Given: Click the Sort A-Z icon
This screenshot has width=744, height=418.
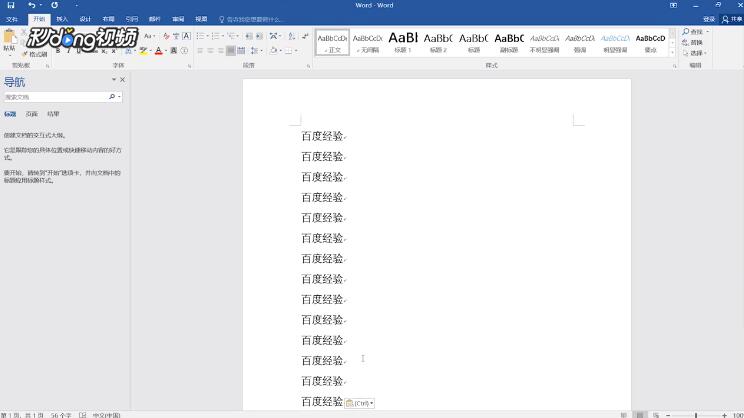Looking at the screenshot, I should [291, 36].
